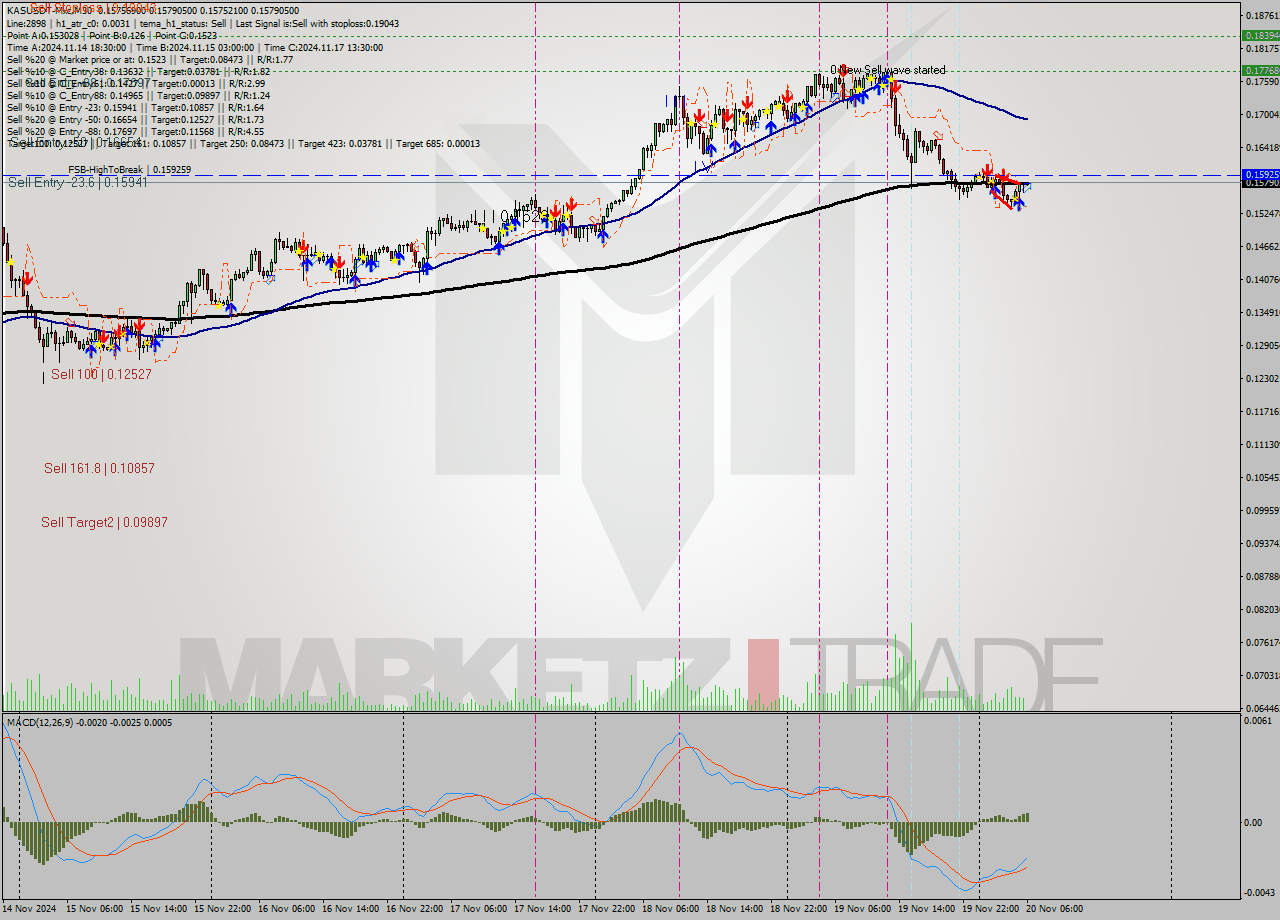Select the '19 Nov 14:00' time axis label
Viewport: 1280px width, 920px height.
pos(928,909)
